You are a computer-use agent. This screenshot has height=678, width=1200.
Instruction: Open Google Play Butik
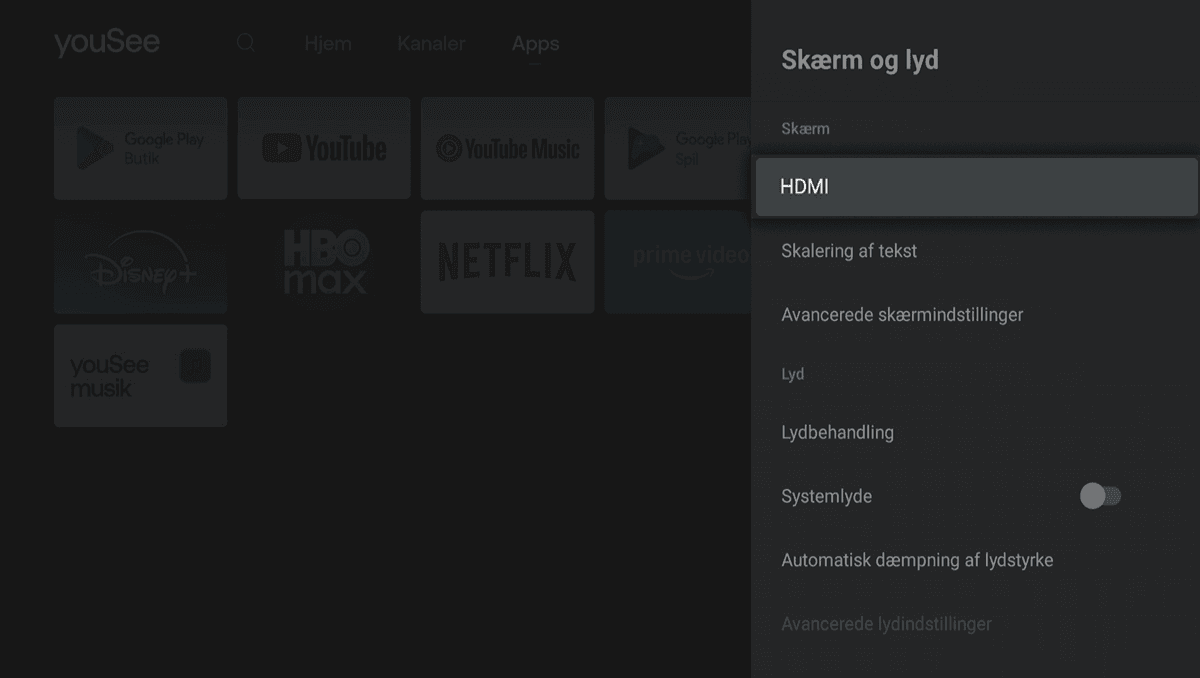[140, 148]
